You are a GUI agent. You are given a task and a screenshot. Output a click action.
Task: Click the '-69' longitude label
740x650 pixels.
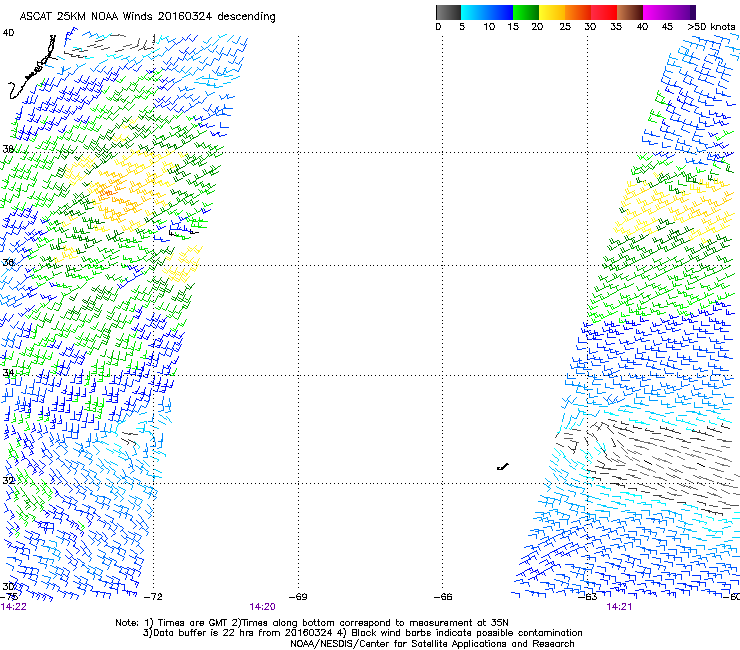[x=298, y=597]
